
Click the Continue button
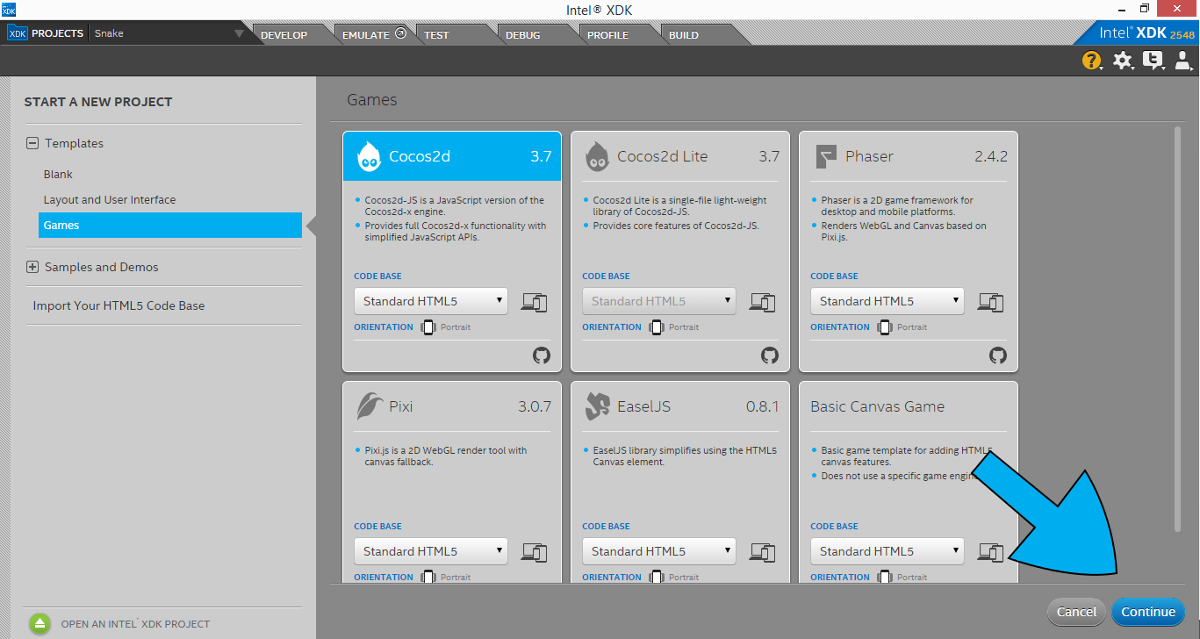[1148, 612]
